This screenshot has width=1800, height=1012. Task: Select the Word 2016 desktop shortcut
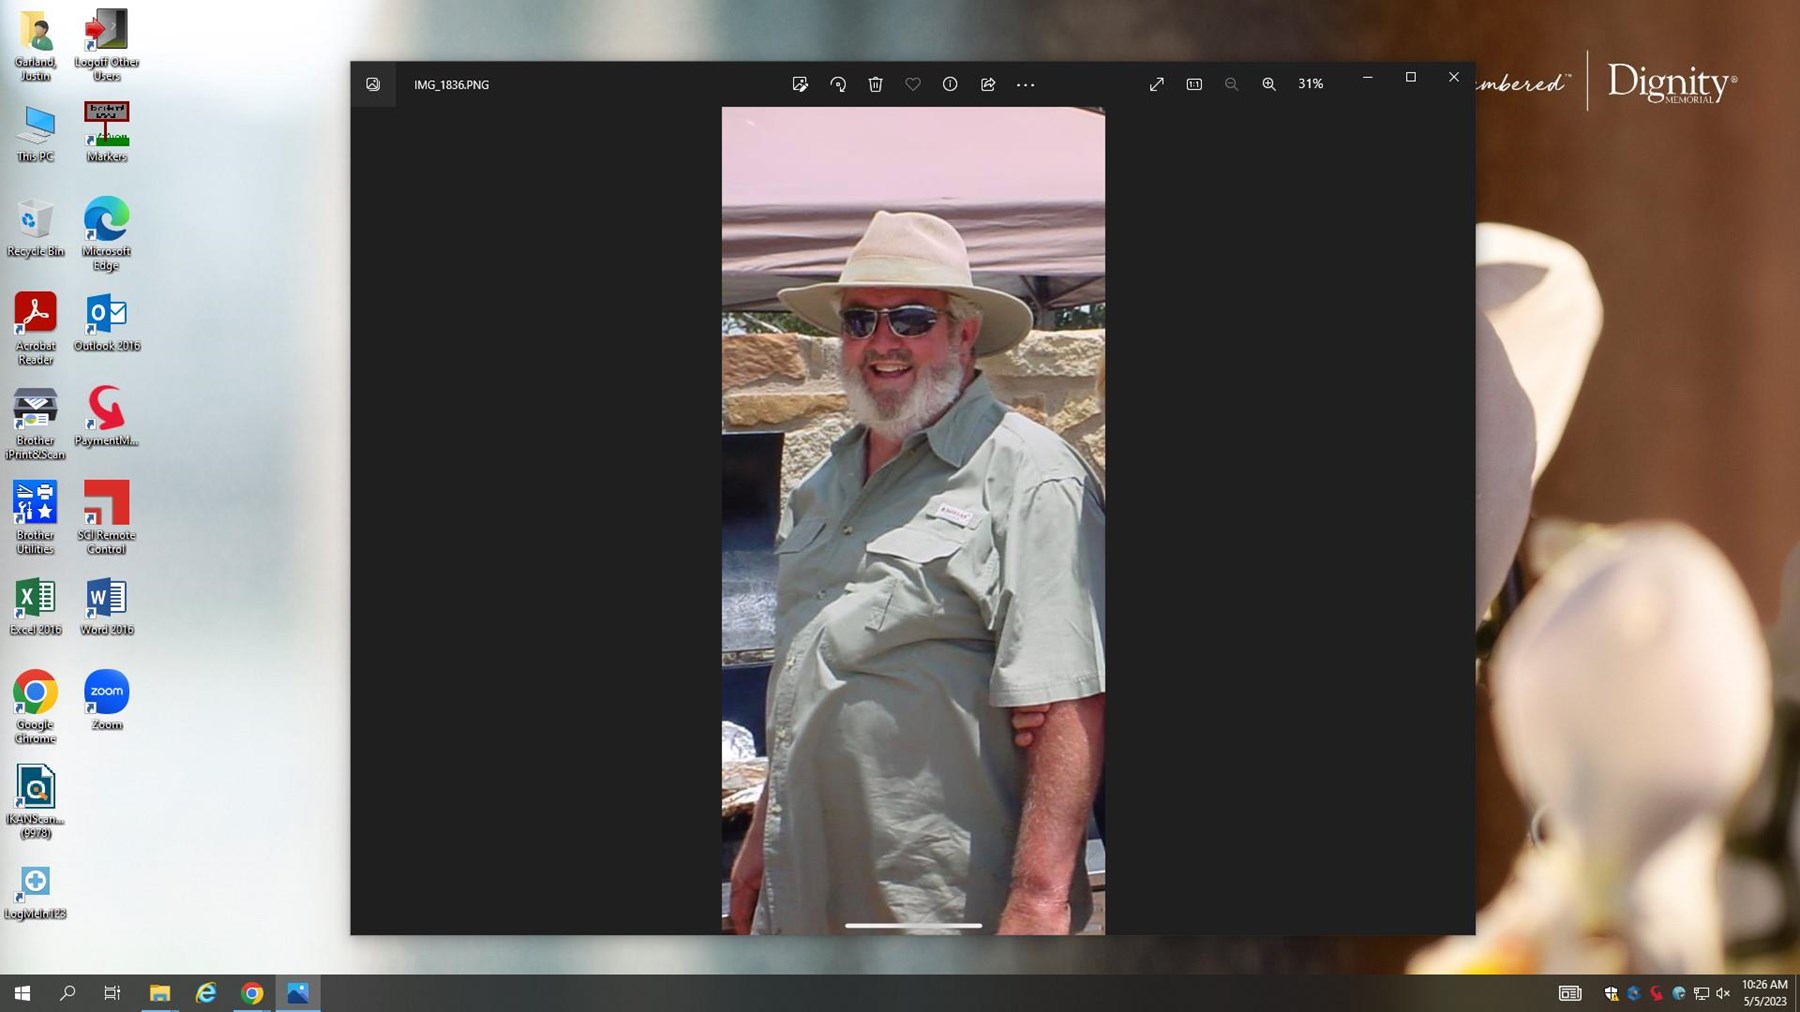[x=106, y=606]
